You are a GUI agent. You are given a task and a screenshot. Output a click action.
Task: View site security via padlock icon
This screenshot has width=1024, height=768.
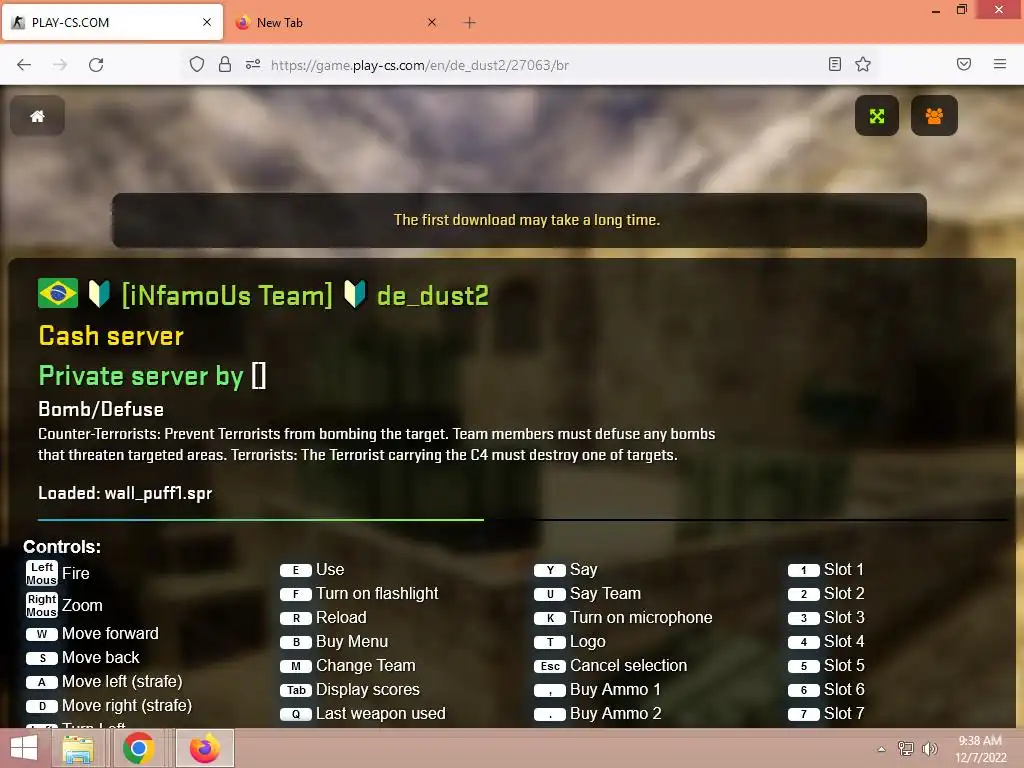coord(225,64)
